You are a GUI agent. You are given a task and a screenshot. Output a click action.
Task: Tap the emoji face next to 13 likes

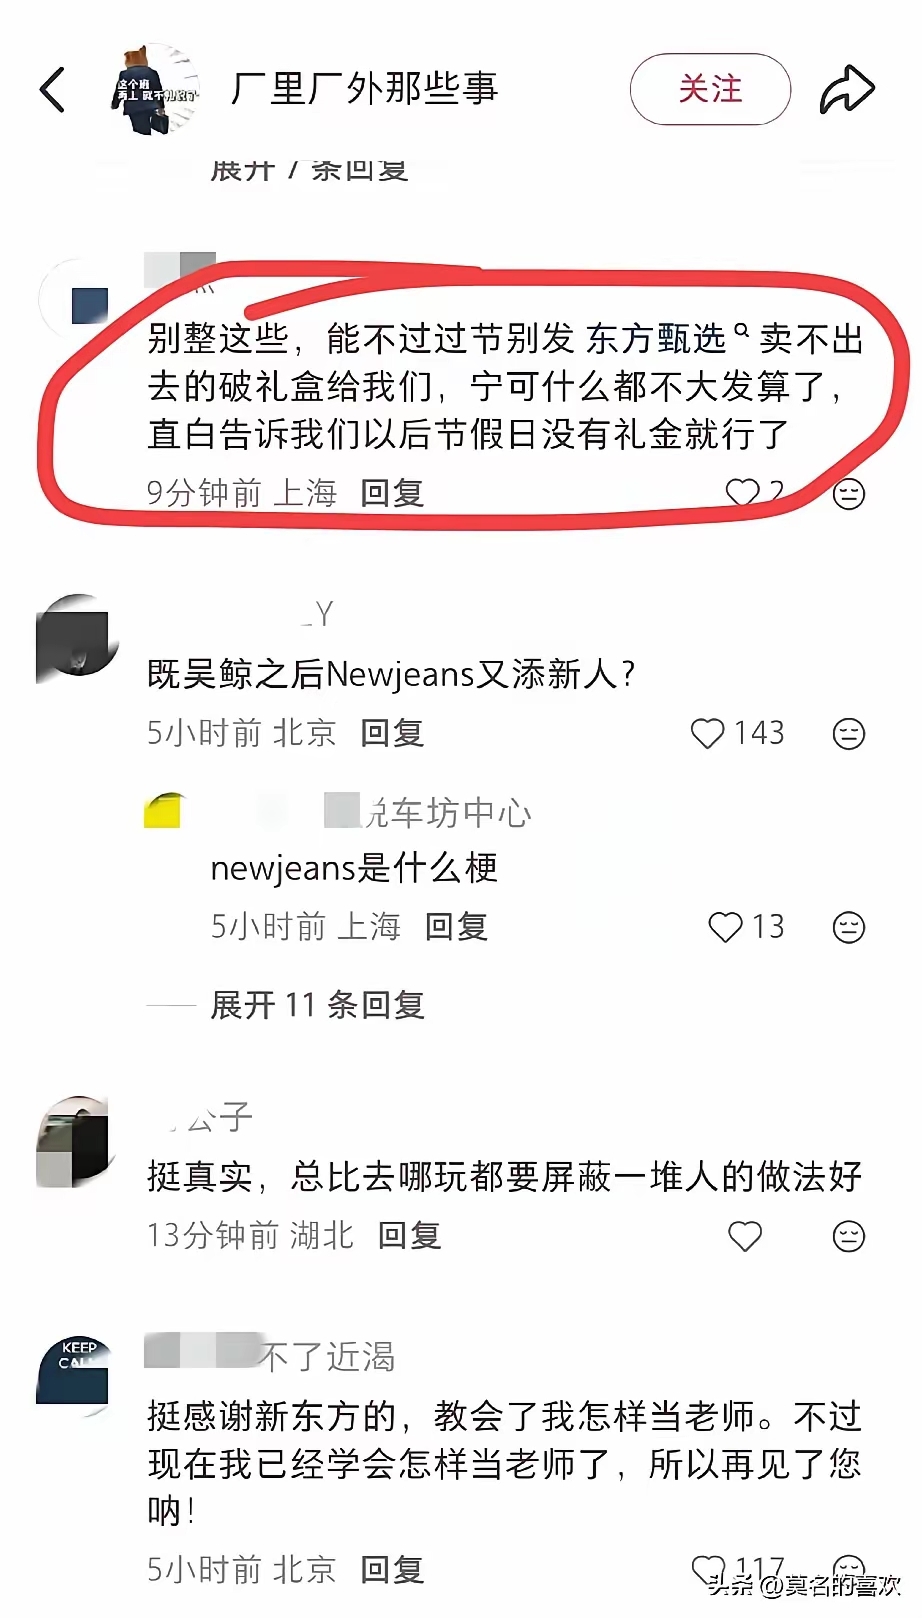point(849,927)
